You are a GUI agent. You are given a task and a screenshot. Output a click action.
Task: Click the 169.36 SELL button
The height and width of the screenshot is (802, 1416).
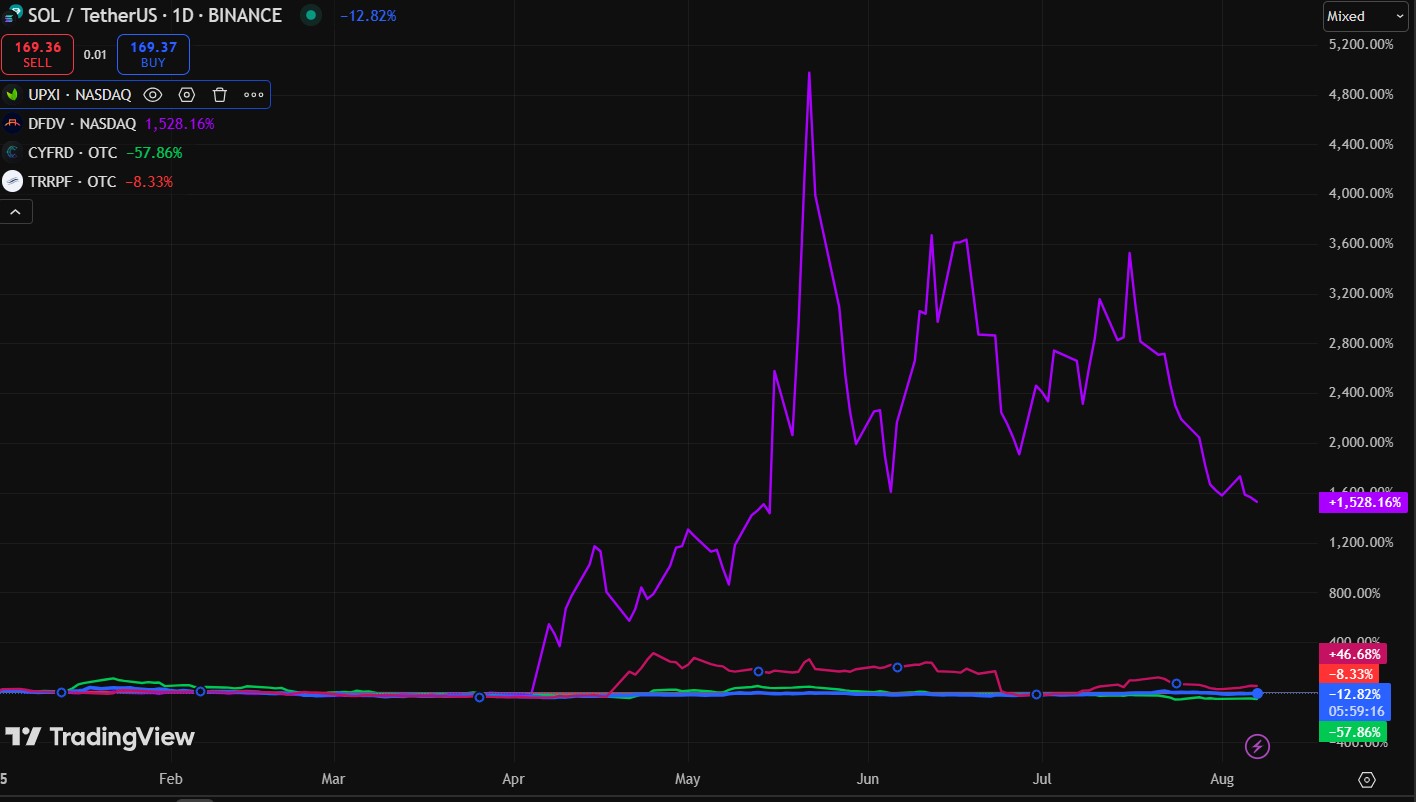tap(37, 54)
